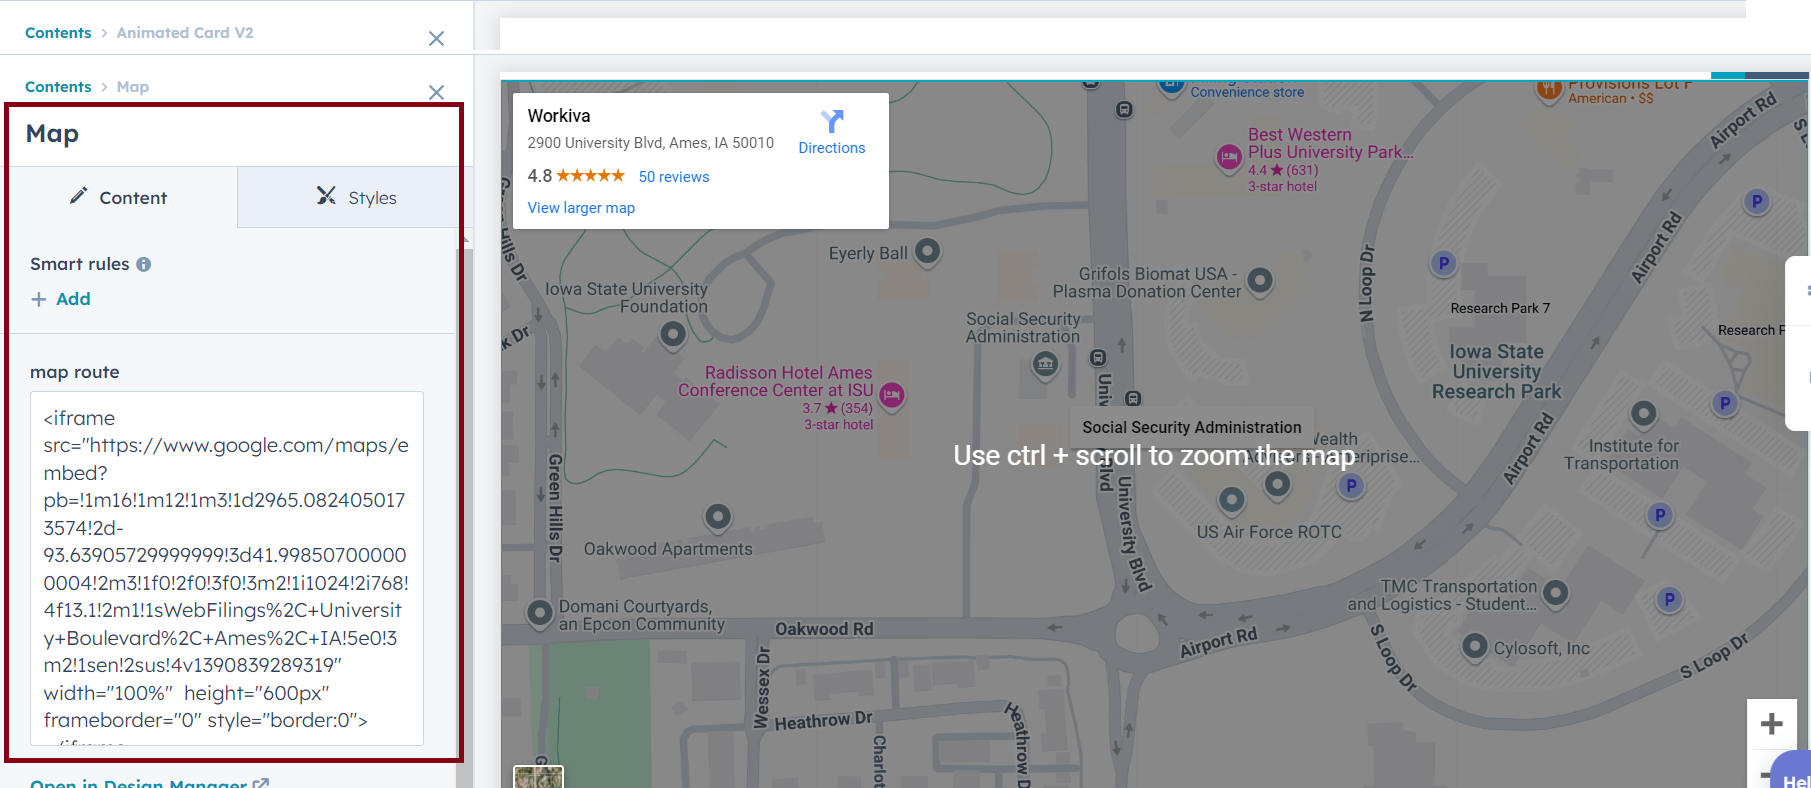This screenshot has width=1811, height=788.
Task: Select the Content tab
Action: (x=119, y=197)
